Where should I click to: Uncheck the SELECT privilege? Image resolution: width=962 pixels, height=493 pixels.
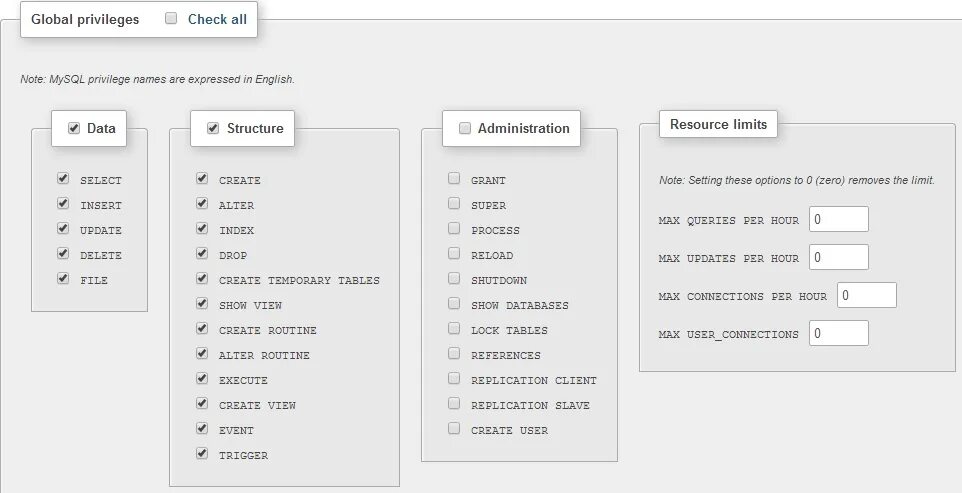(63, 178)
